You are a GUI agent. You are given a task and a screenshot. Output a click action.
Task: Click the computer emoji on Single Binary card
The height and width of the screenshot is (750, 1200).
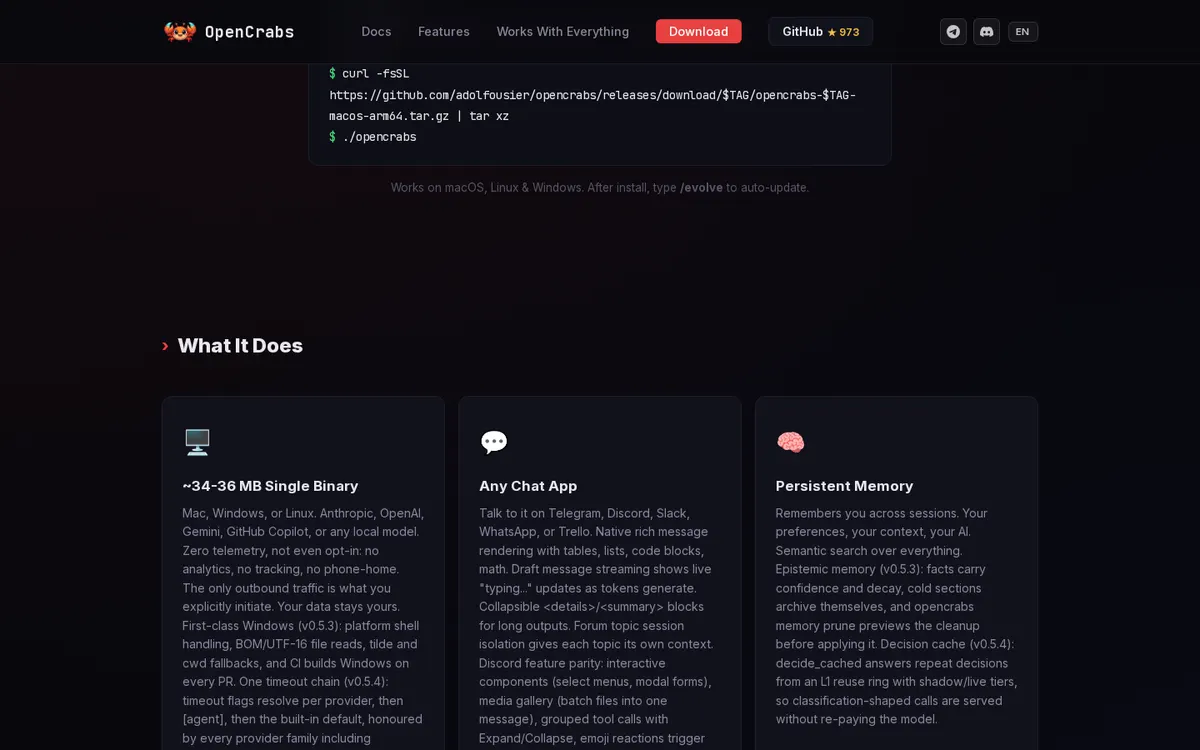click(197, 442)
